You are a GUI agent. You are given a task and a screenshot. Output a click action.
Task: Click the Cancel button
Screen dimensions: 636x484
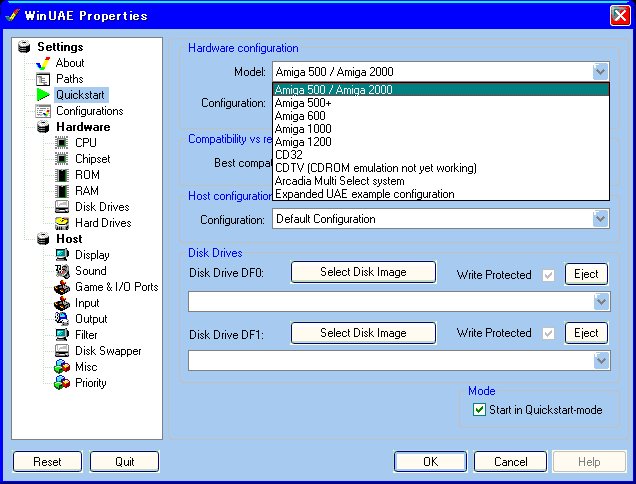510,462
